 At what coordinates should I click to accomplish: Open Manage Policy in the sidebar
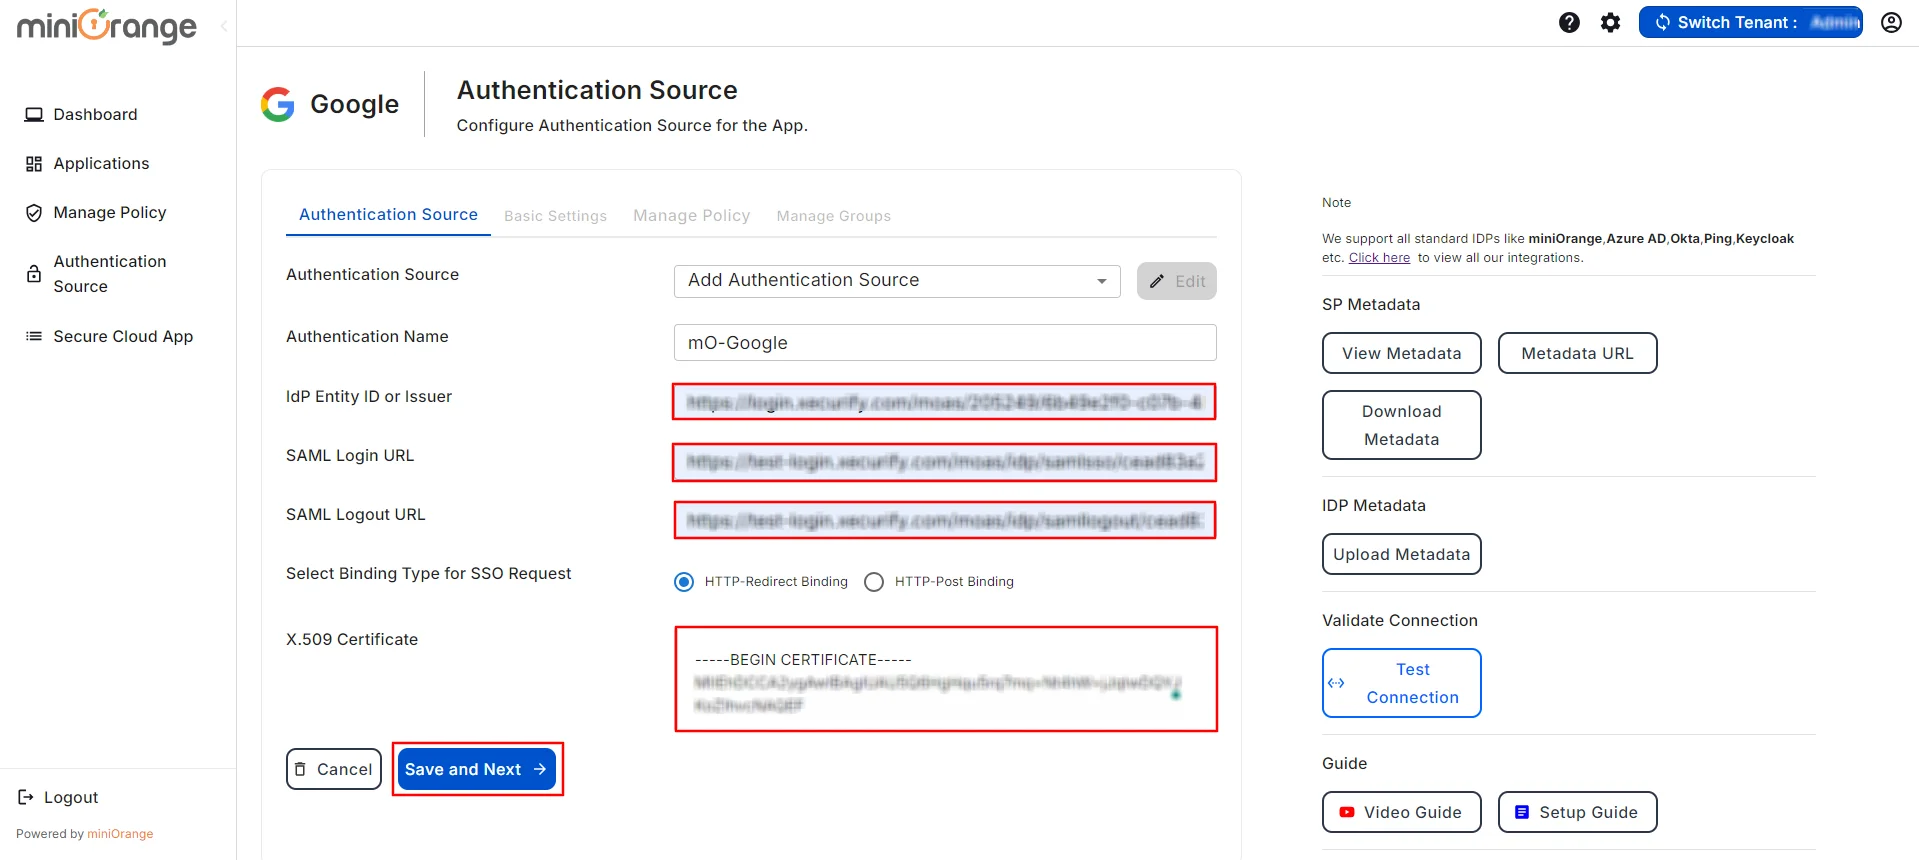coord(110,212)
